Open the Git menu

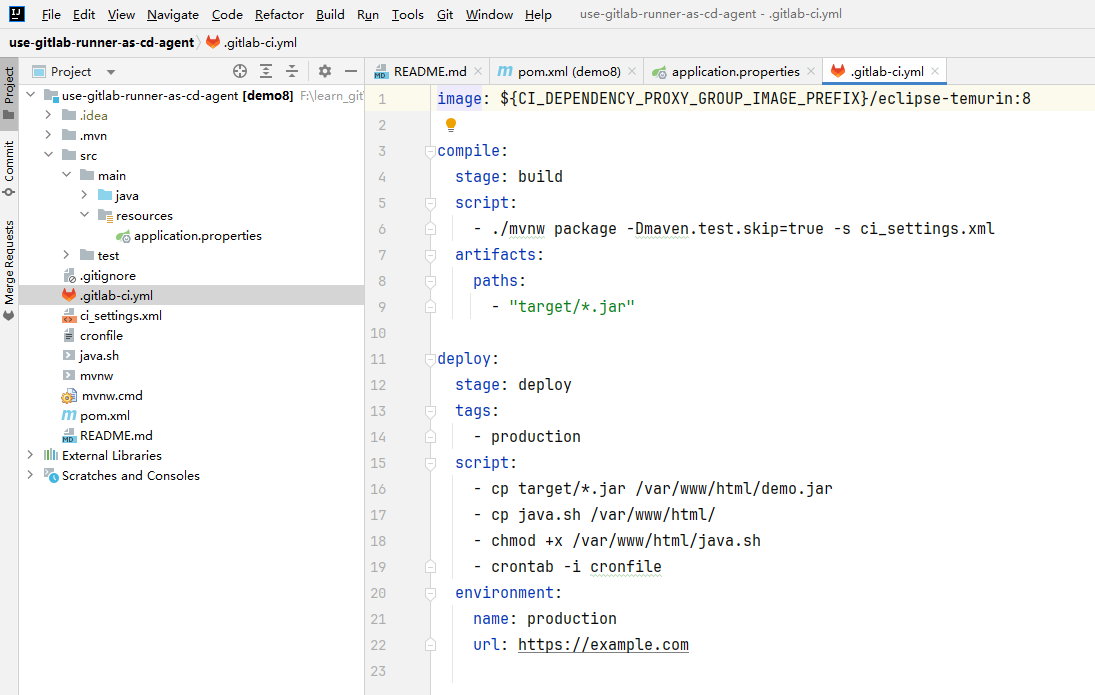click(x=445, y=15)
